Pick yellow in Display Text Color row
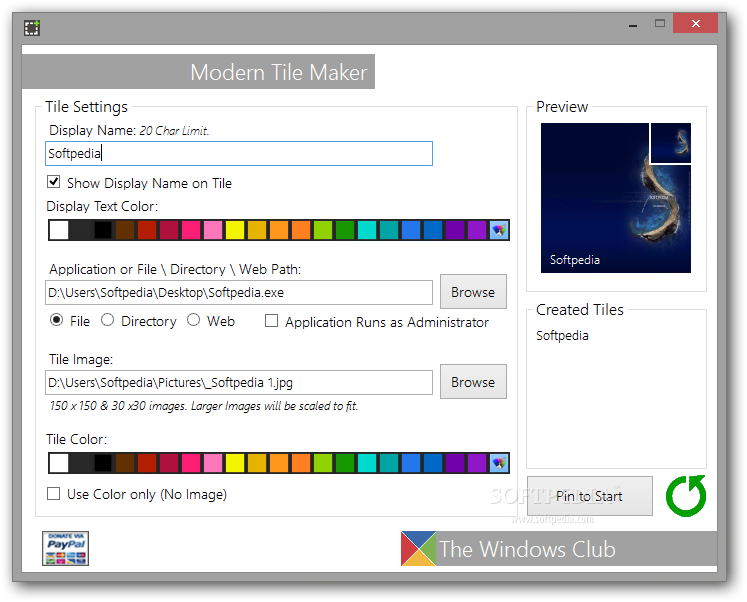The width and height of the screenshot is (747, 602). (x=235, y=231)
